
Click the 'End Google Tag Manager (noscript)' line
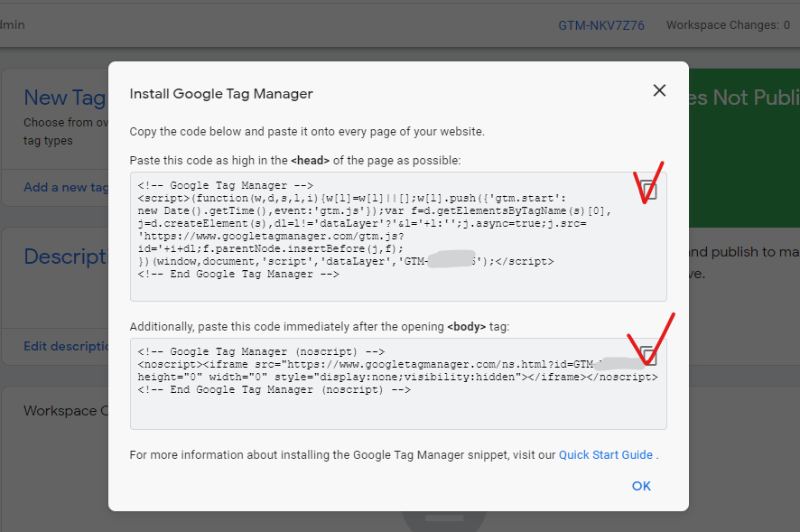tap(274, 390)
